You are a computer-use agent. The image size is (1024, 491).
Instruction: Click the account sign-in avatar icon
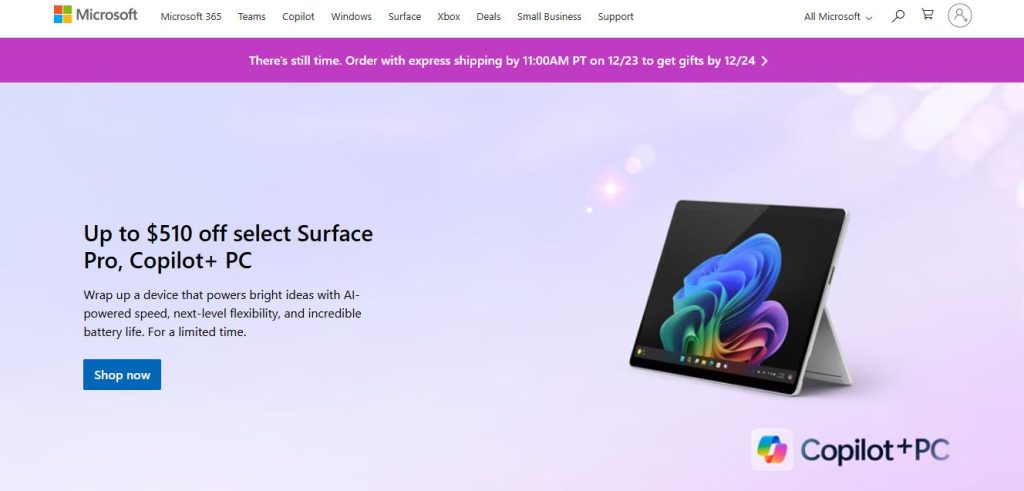pos(959,15)
